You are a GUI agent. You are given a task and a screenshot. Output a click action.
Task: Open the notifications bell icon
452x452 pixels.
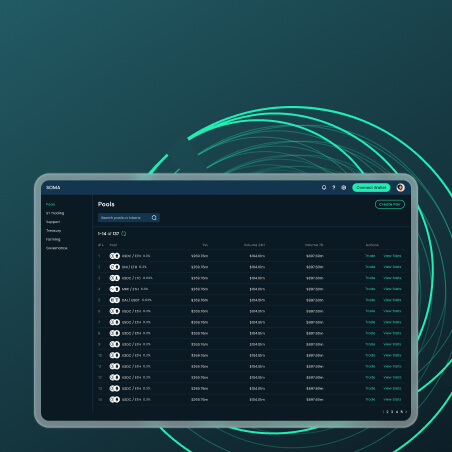point(324,188)
